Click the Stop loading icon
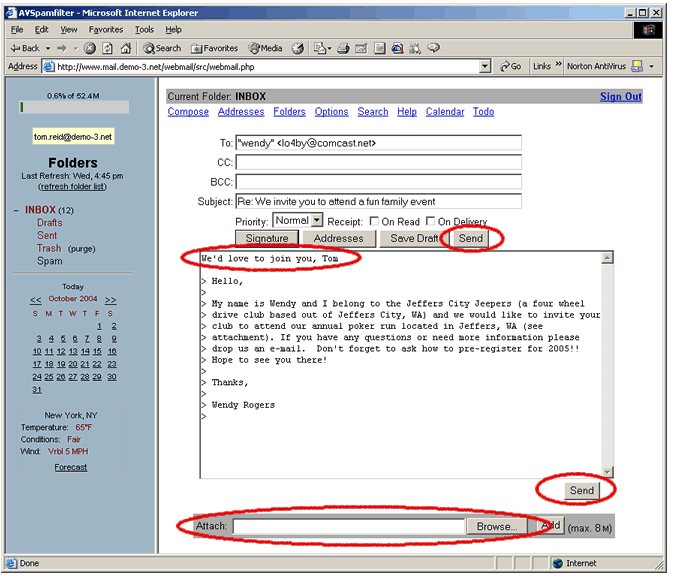The height and width of the screenshot is (579, 673). (90, 48)
